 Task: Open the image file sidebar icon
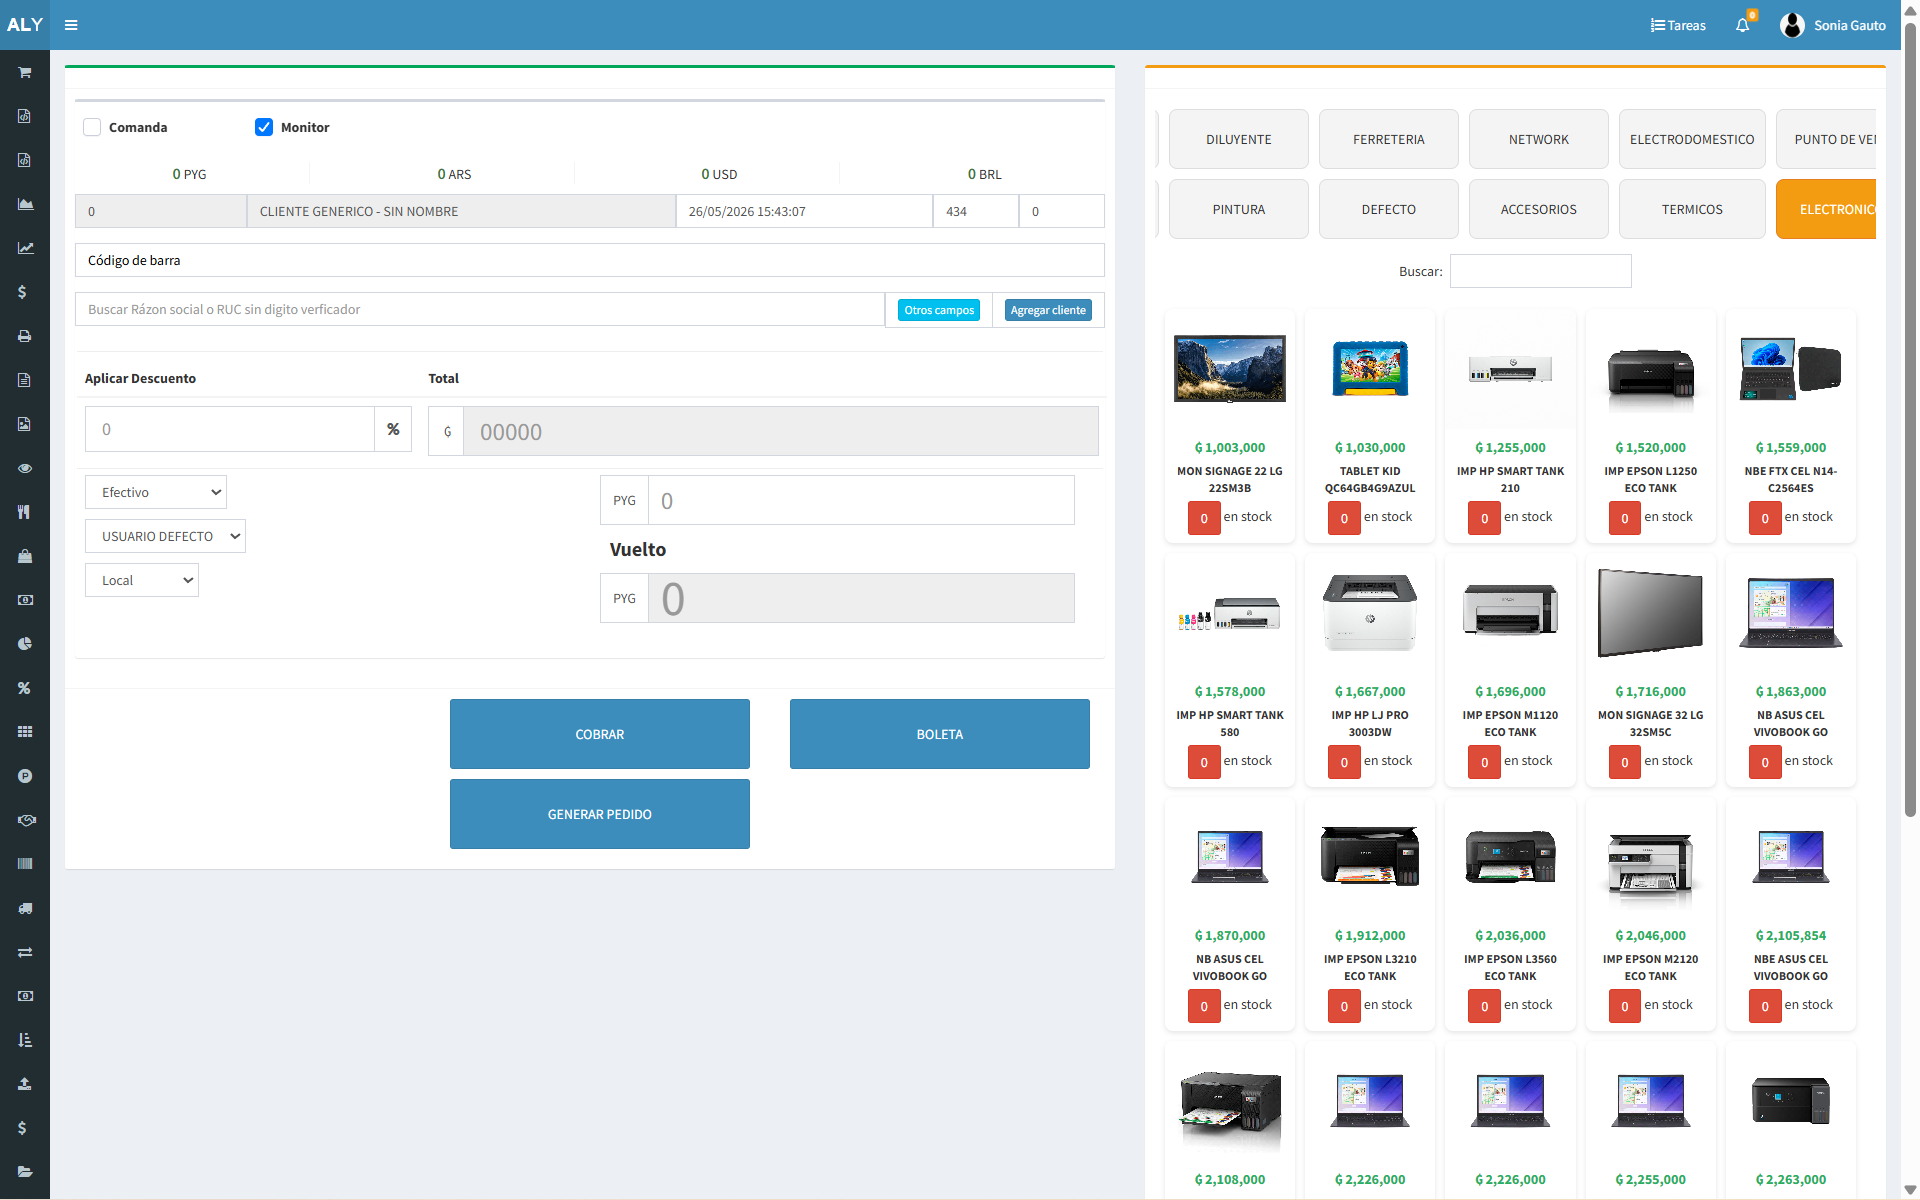[25, 424]
